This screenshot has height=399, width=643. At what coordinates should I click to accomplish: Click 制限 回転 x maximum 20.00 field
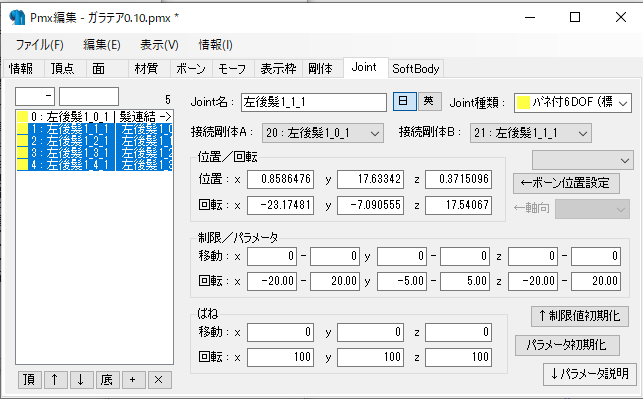(335, 281)
